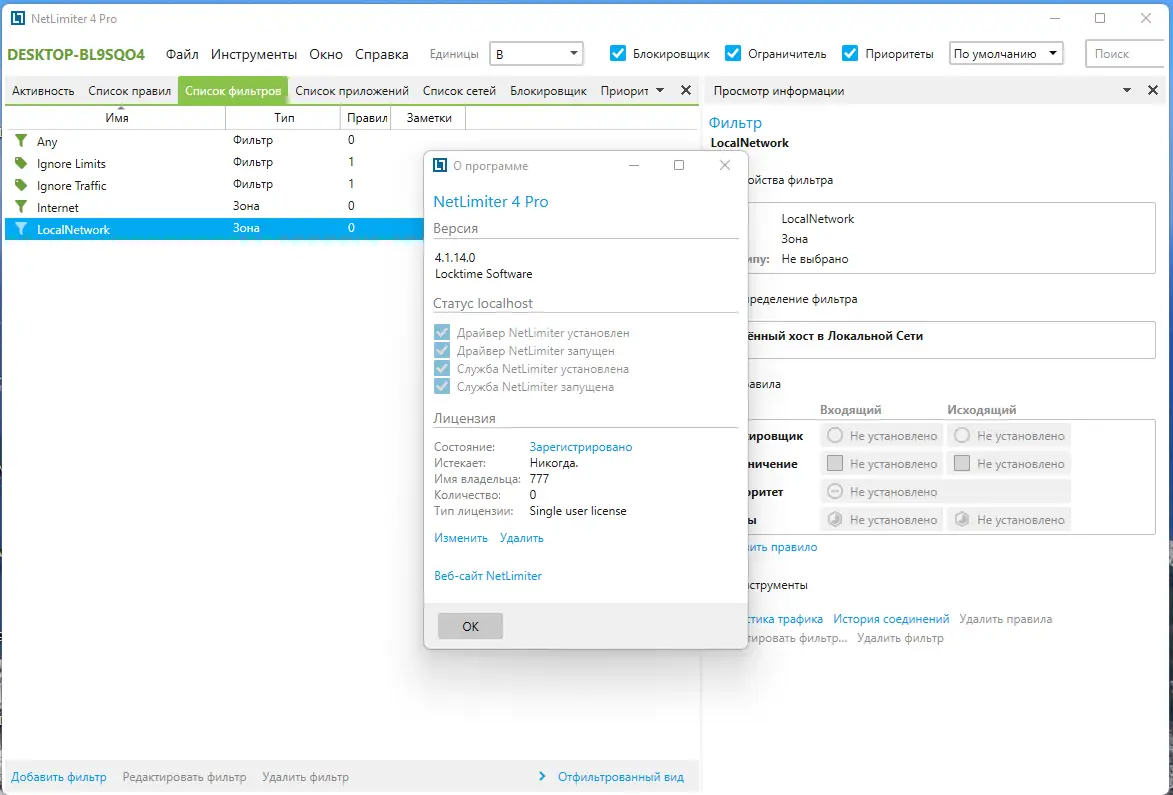Expand the tab overflow arrow after Приорит
The image size is (1173, 795).
coord(659,90)
